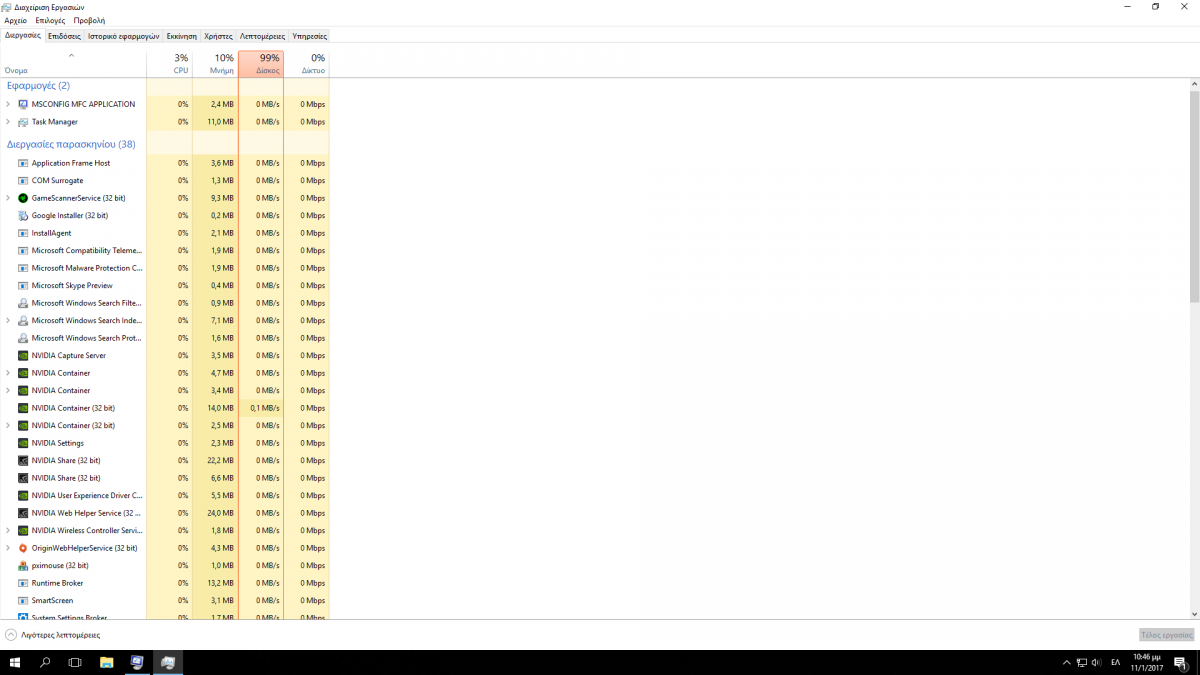Click the process list vertical scrollbar

[1194, 196]
